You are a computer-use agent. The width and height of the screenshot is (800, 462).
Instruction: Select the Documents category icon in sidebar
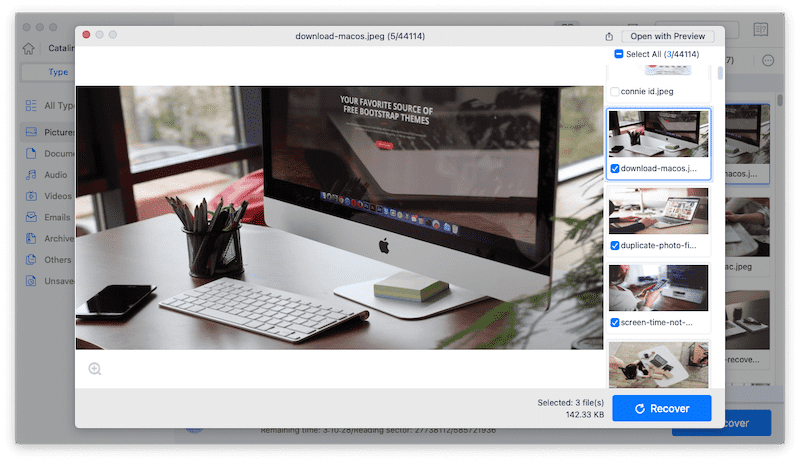pyautogui.click(x=31, y=153)
